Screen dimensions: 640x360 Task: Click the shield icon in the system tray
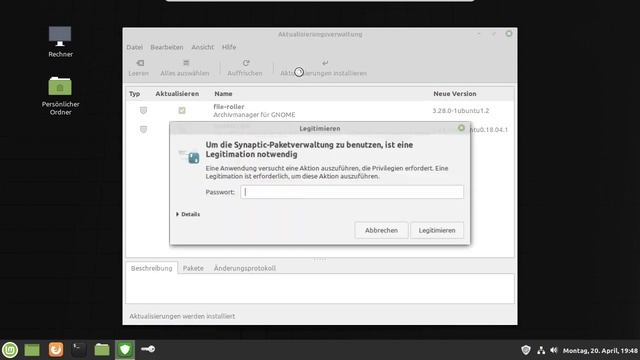[x=526, y=350]
